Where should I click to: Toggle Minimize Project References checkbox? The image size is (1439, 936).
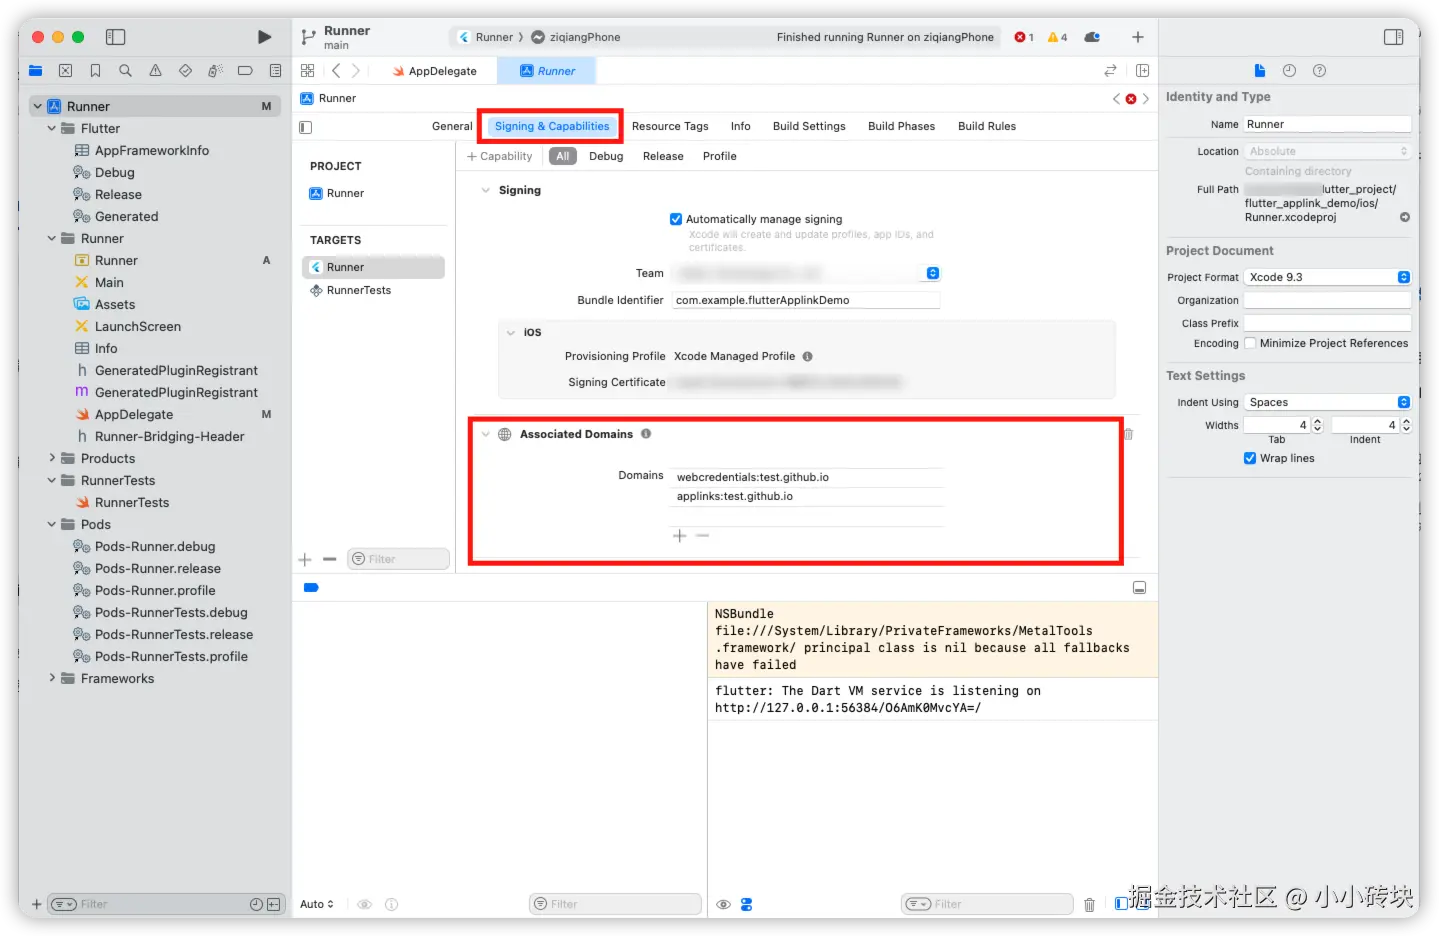1250,343
